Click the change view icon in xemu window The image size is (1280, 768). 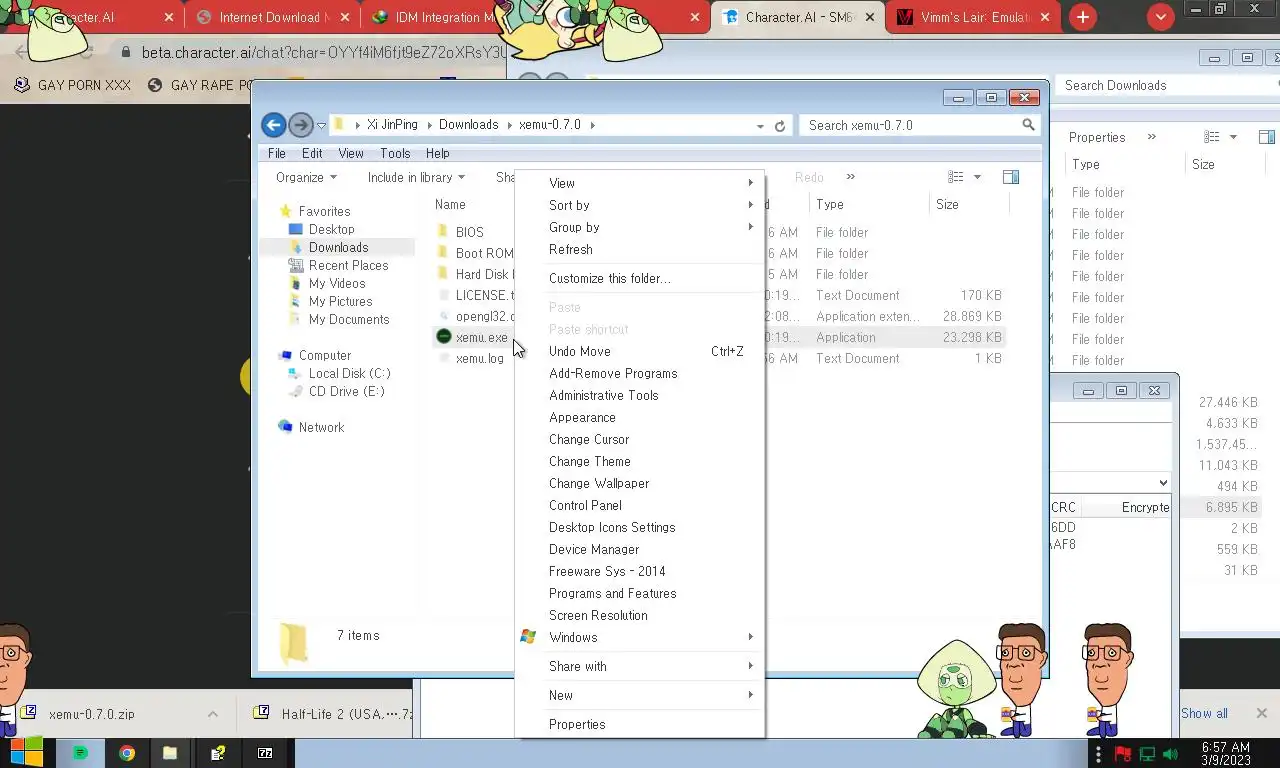tap(956, 177)
